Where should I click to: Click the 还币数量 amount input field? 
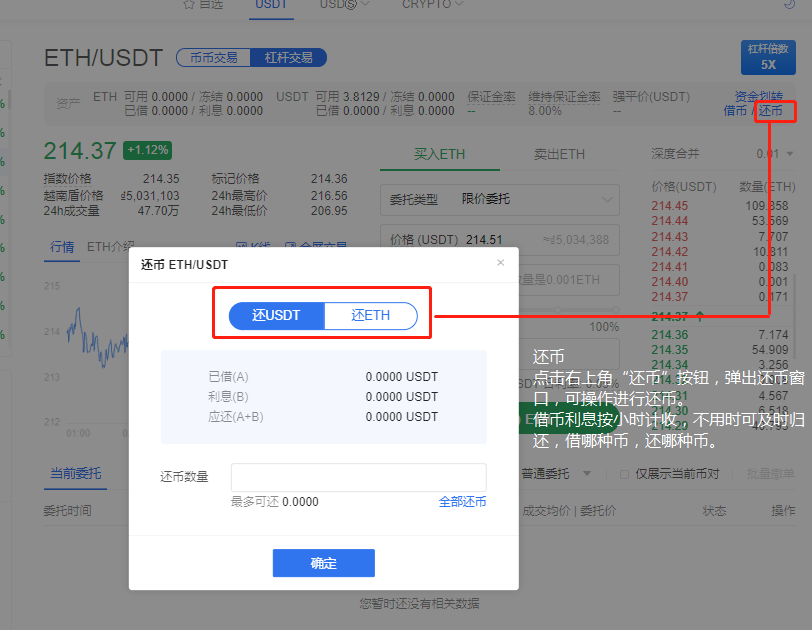click(357, 478)
